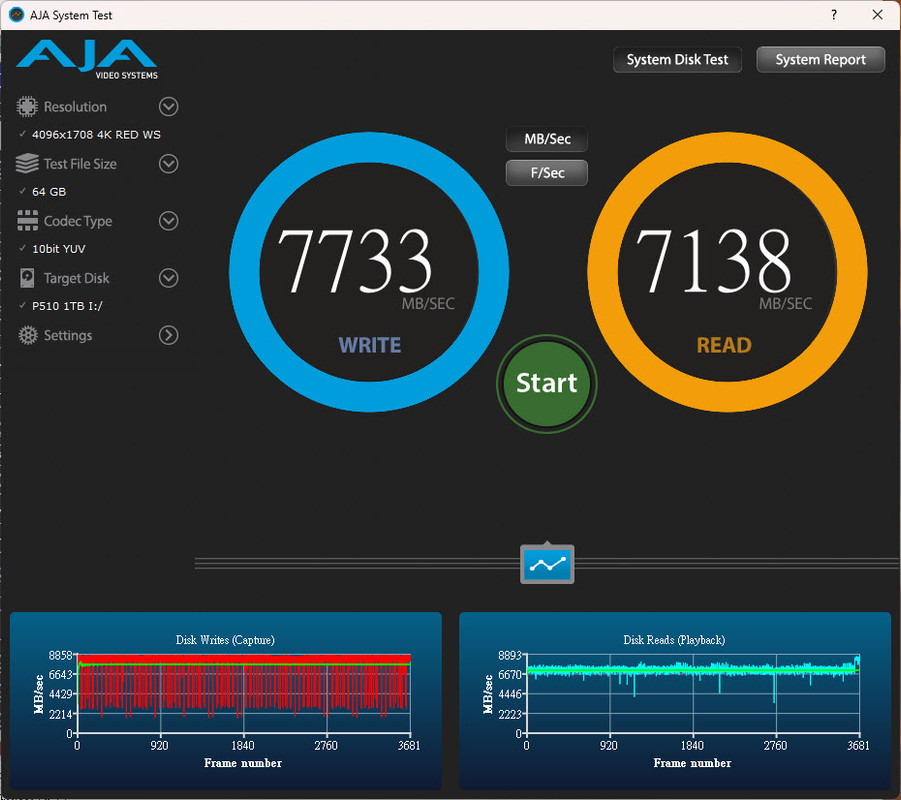This screenshot has height=800, width=901.
Task: Click the Test File Size label
Action: click(80, 164)
